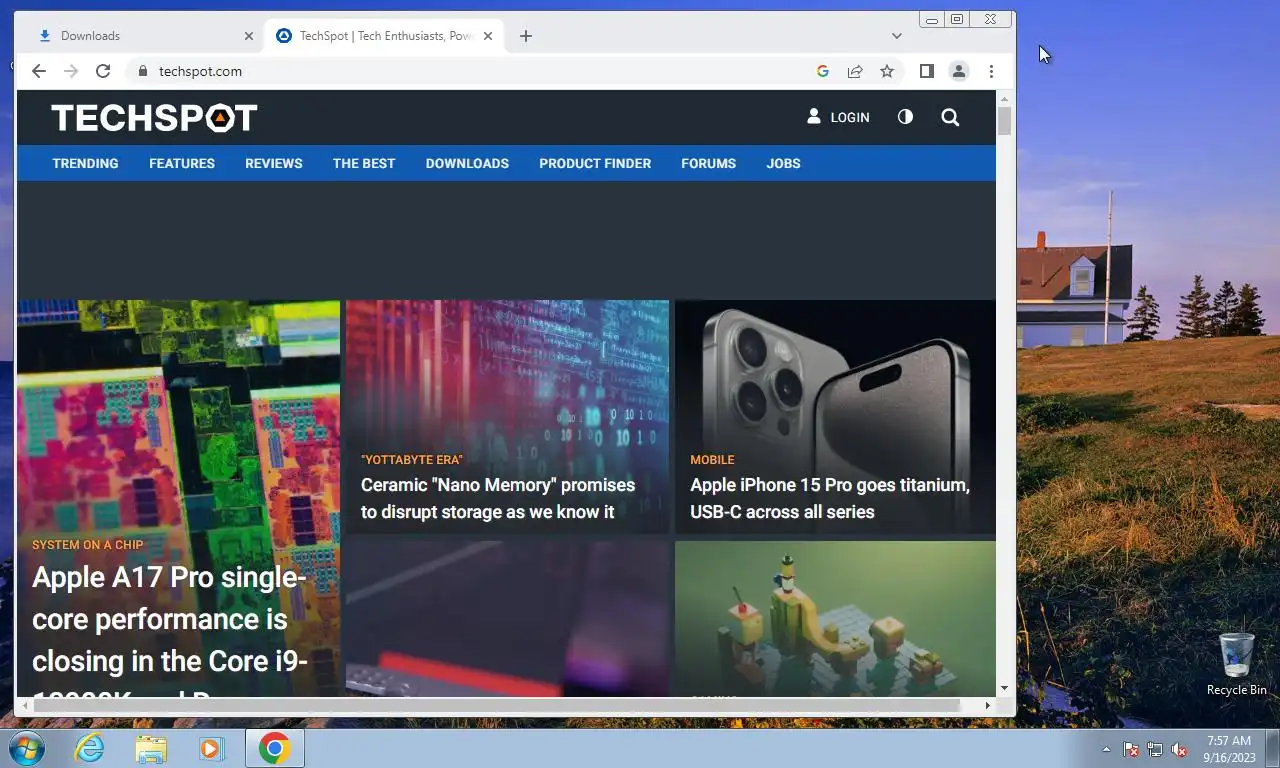The height and width of the screenshot is (768, 1280).
Task: Click the TechSpot logo
Action: pyautogui.click(x=154, y=118)
